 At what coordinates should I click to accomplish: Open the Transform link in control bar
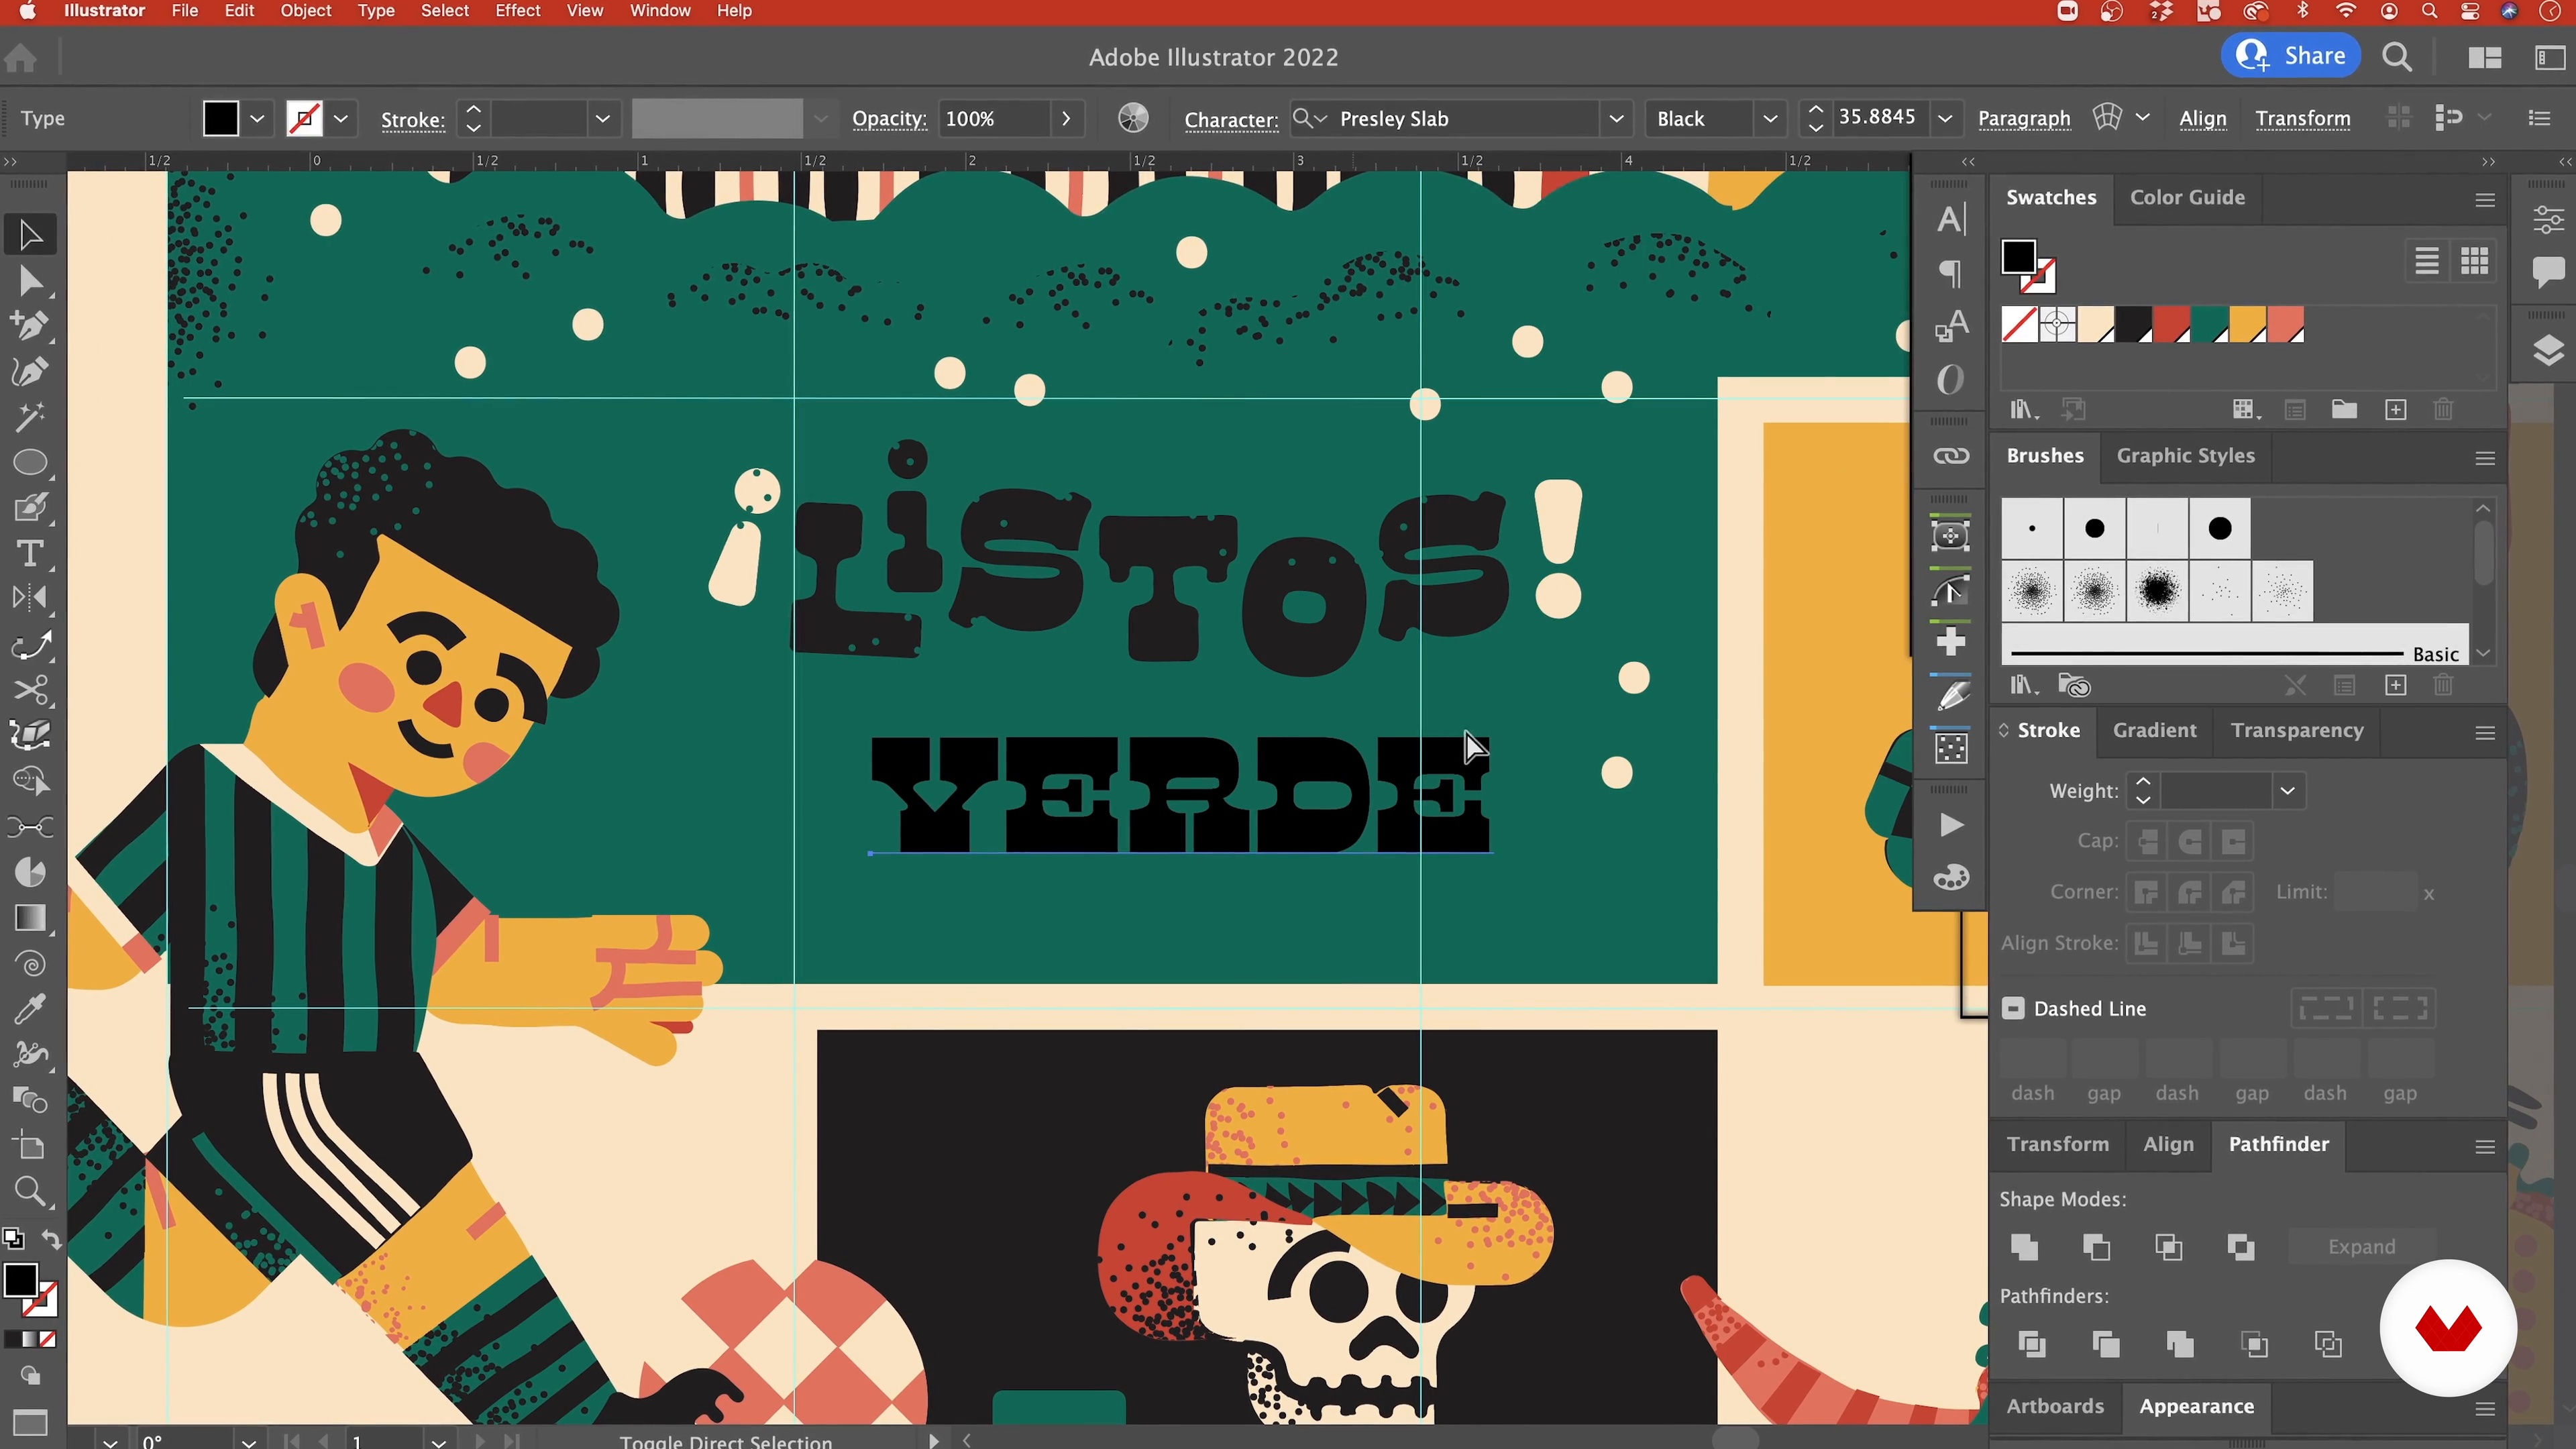(x=2302, y=119)
